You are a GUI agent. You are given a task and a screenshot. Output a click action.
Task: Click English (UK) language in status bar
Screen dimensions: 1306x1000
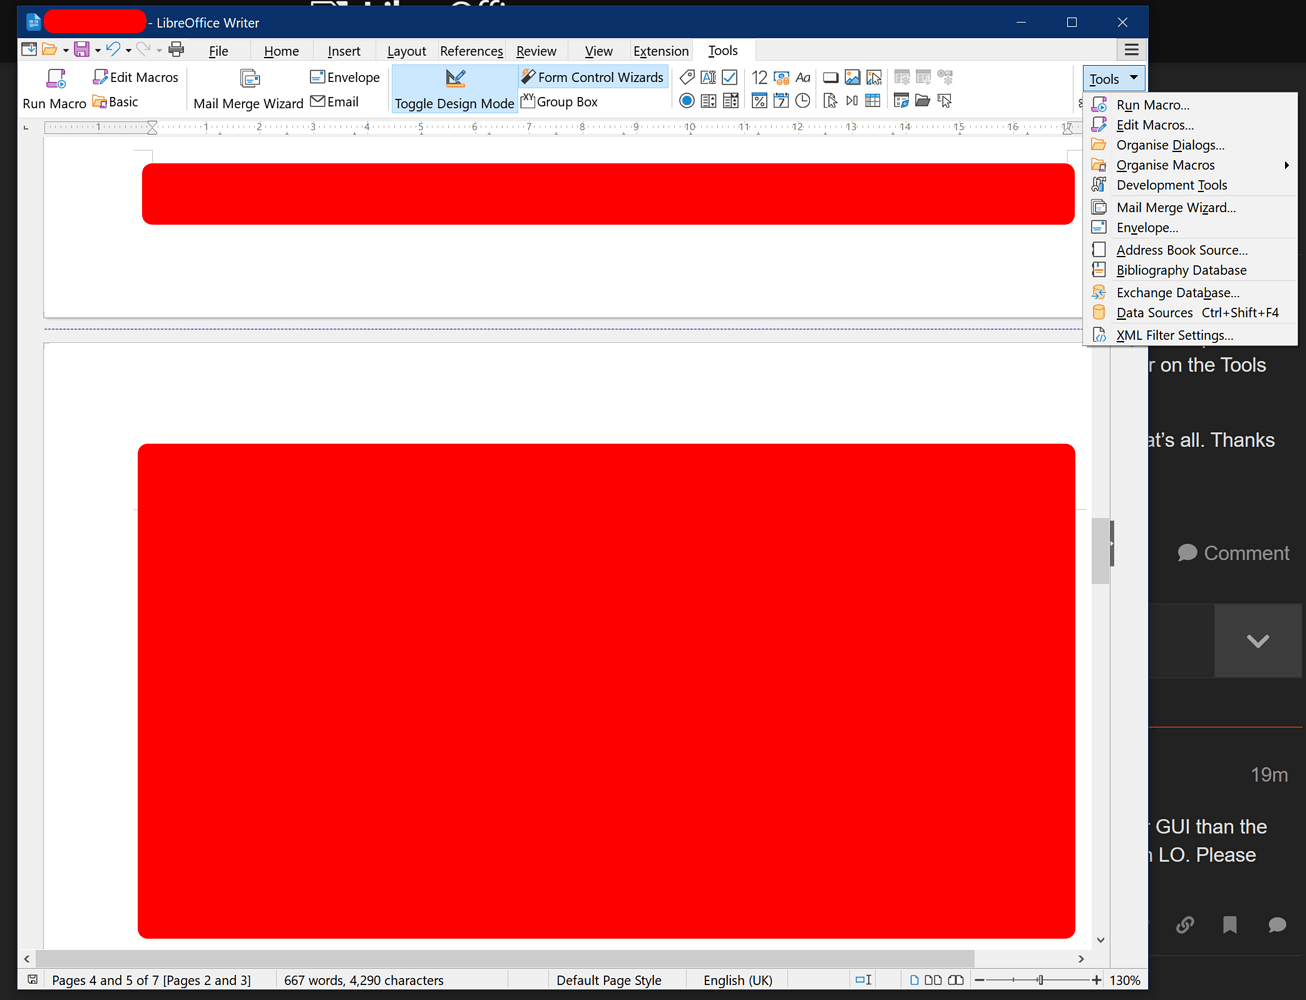pos(738,980)
